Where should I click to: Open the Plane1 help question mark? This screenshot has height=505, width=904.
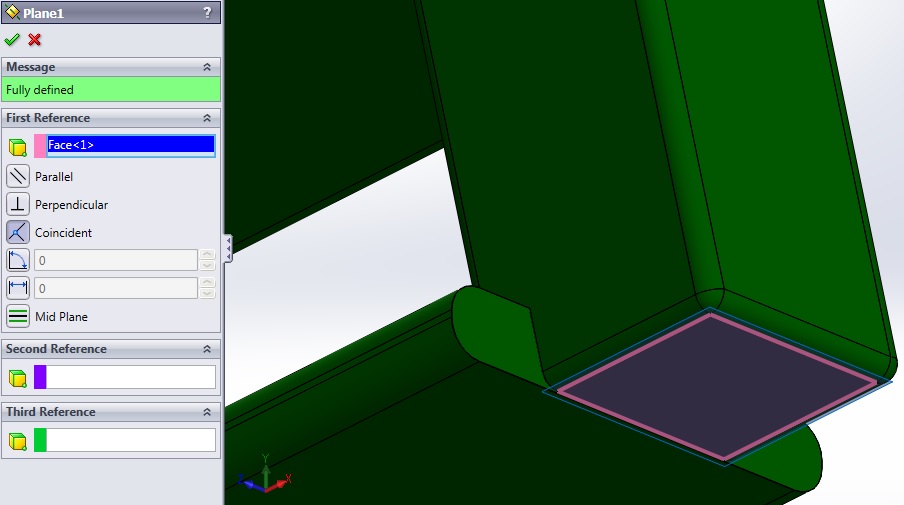[x=207, y=13]
